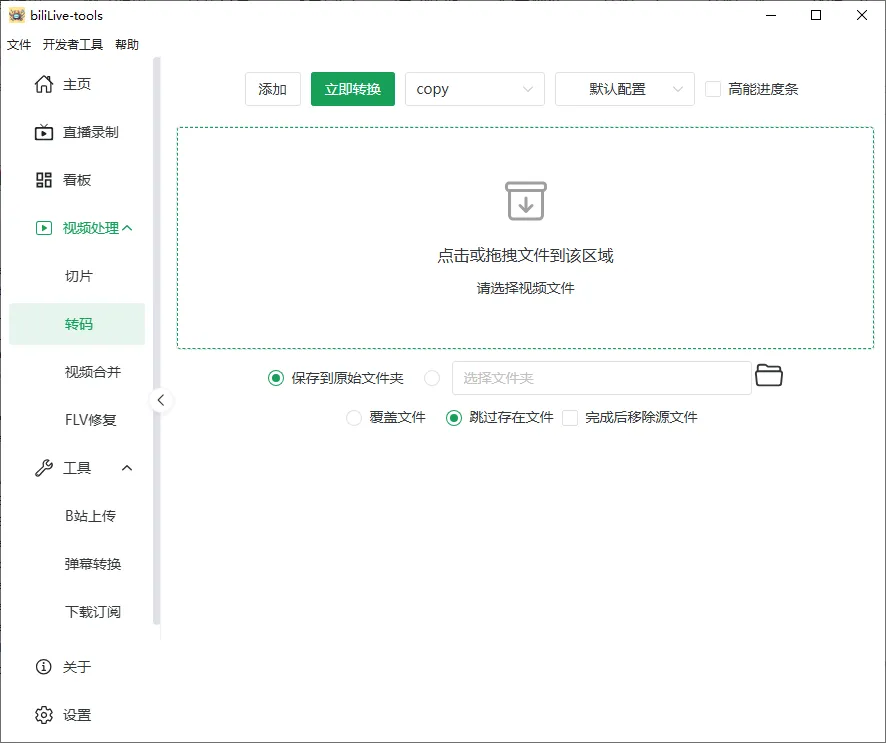Open the copy preset dropdown
This screenshot has height=743, width=886.
coord(474,89)
